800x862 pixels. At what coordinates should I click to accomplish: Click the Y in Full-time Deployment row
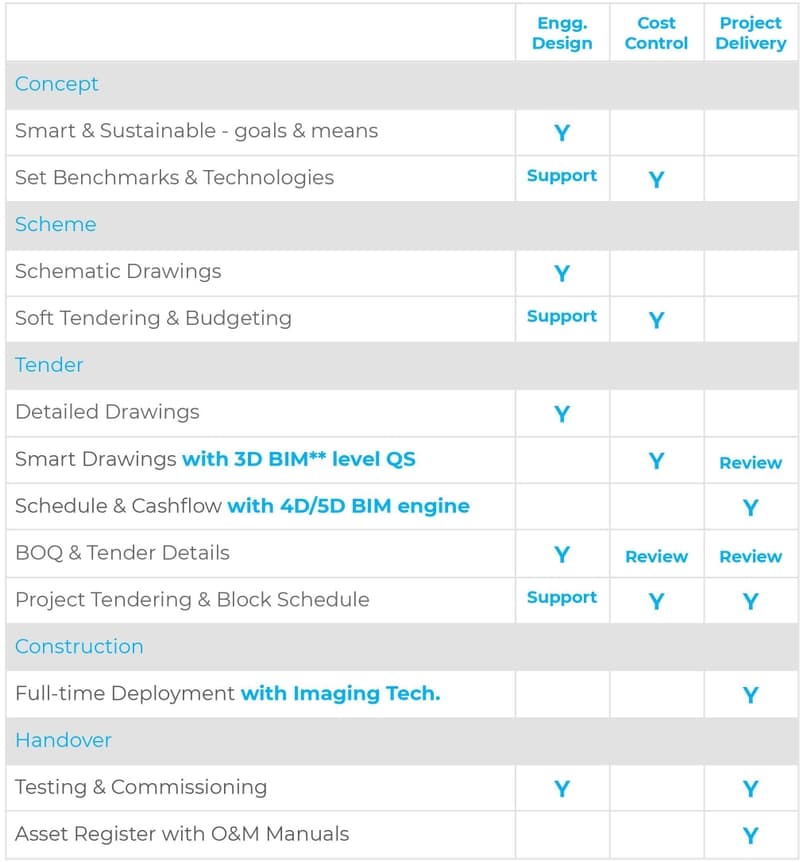[x=750, y=695]
